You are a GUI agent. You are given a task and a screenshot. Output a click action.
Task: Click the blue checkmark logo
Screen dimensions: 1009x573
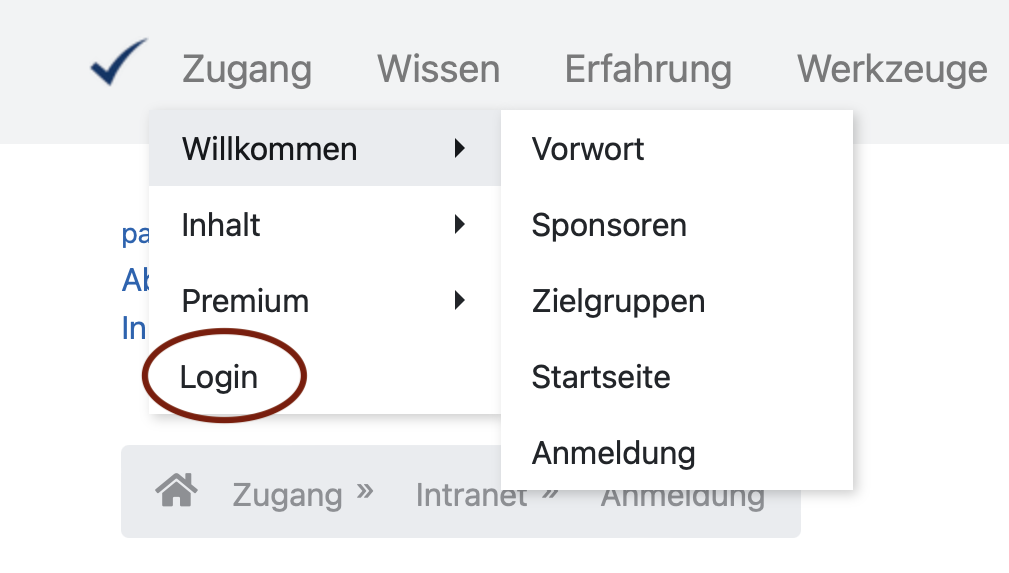(x=118, y=63)
